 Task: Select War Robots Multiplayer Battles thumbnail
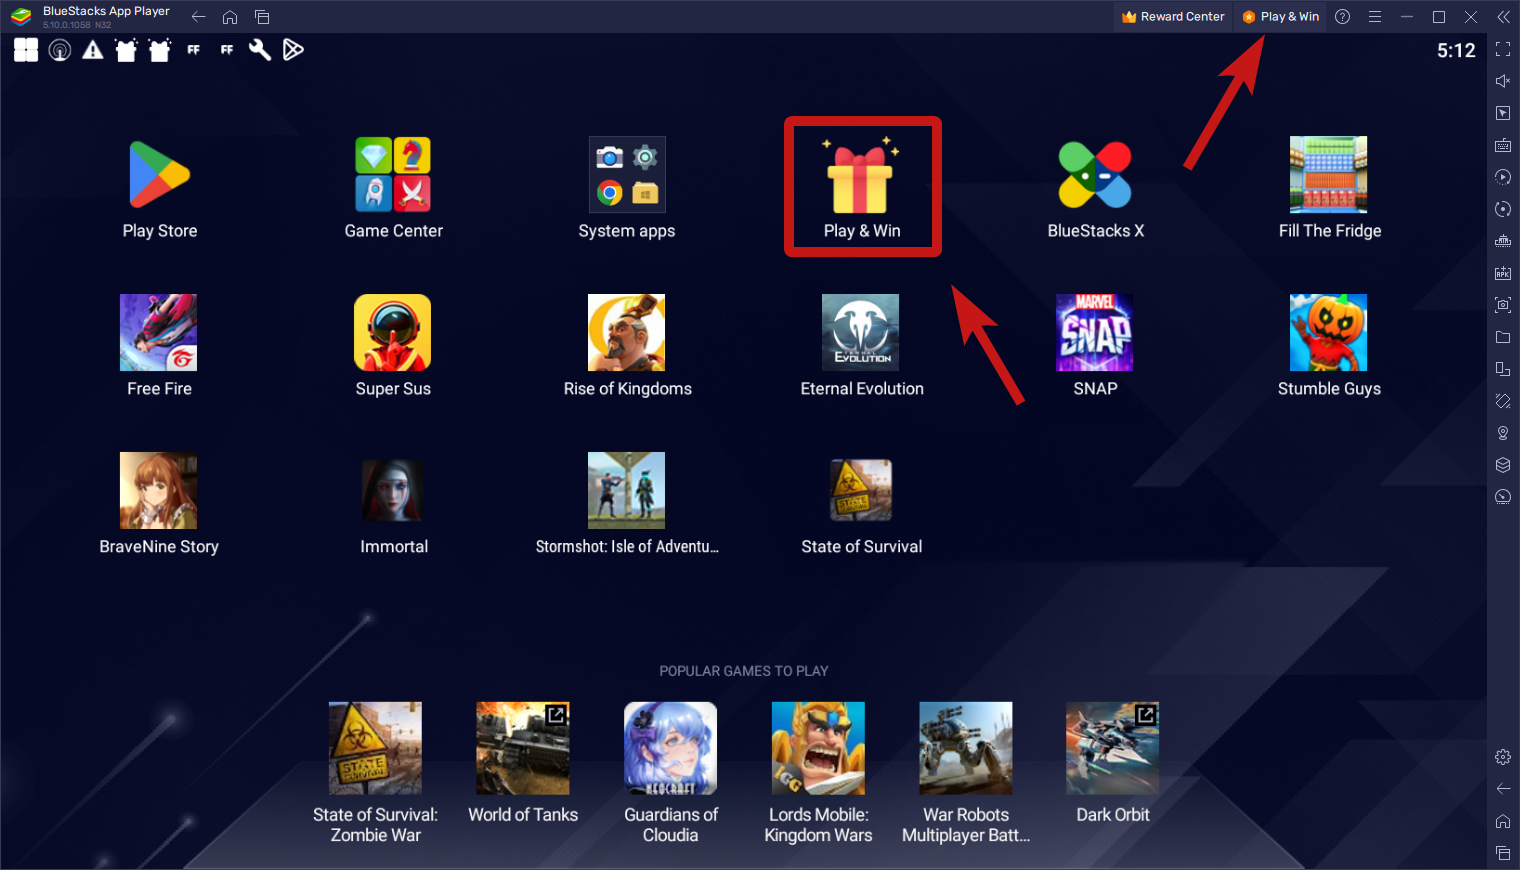tap(966, 748)
